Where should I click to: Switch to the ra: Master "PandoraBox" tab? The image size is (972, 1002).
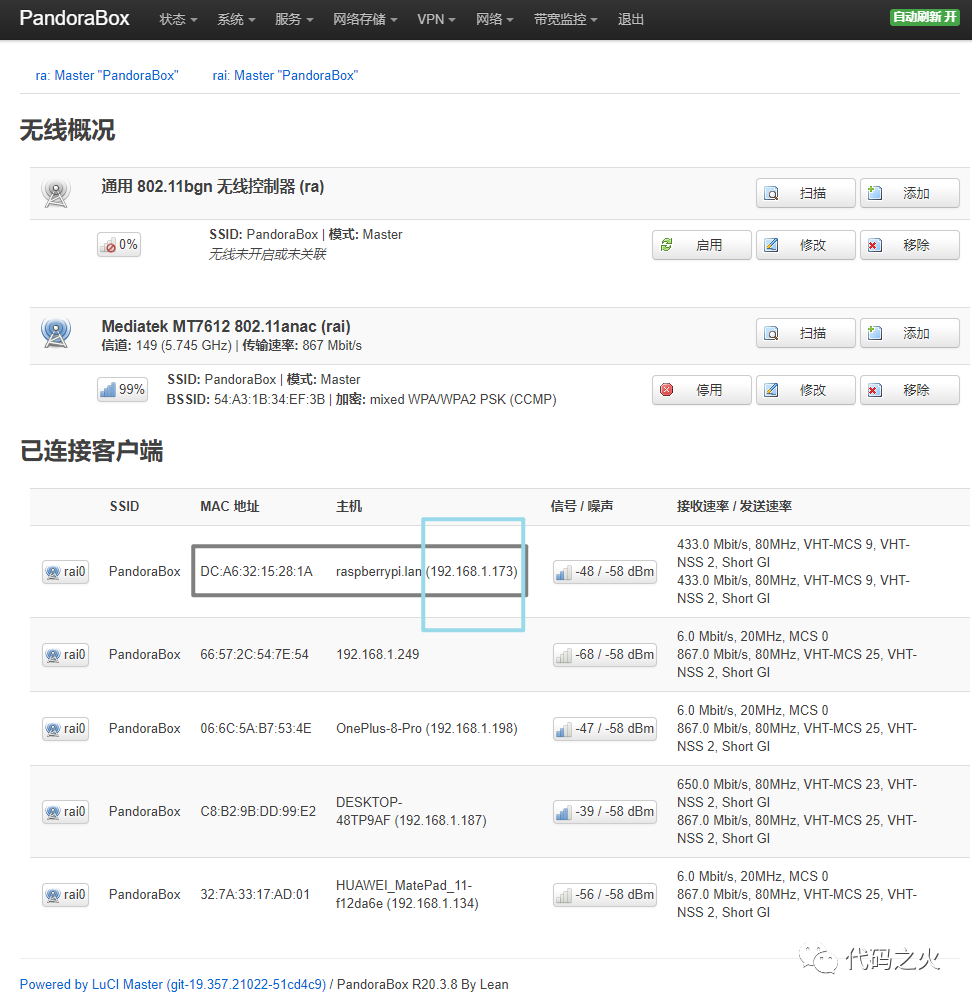point(107,75)
